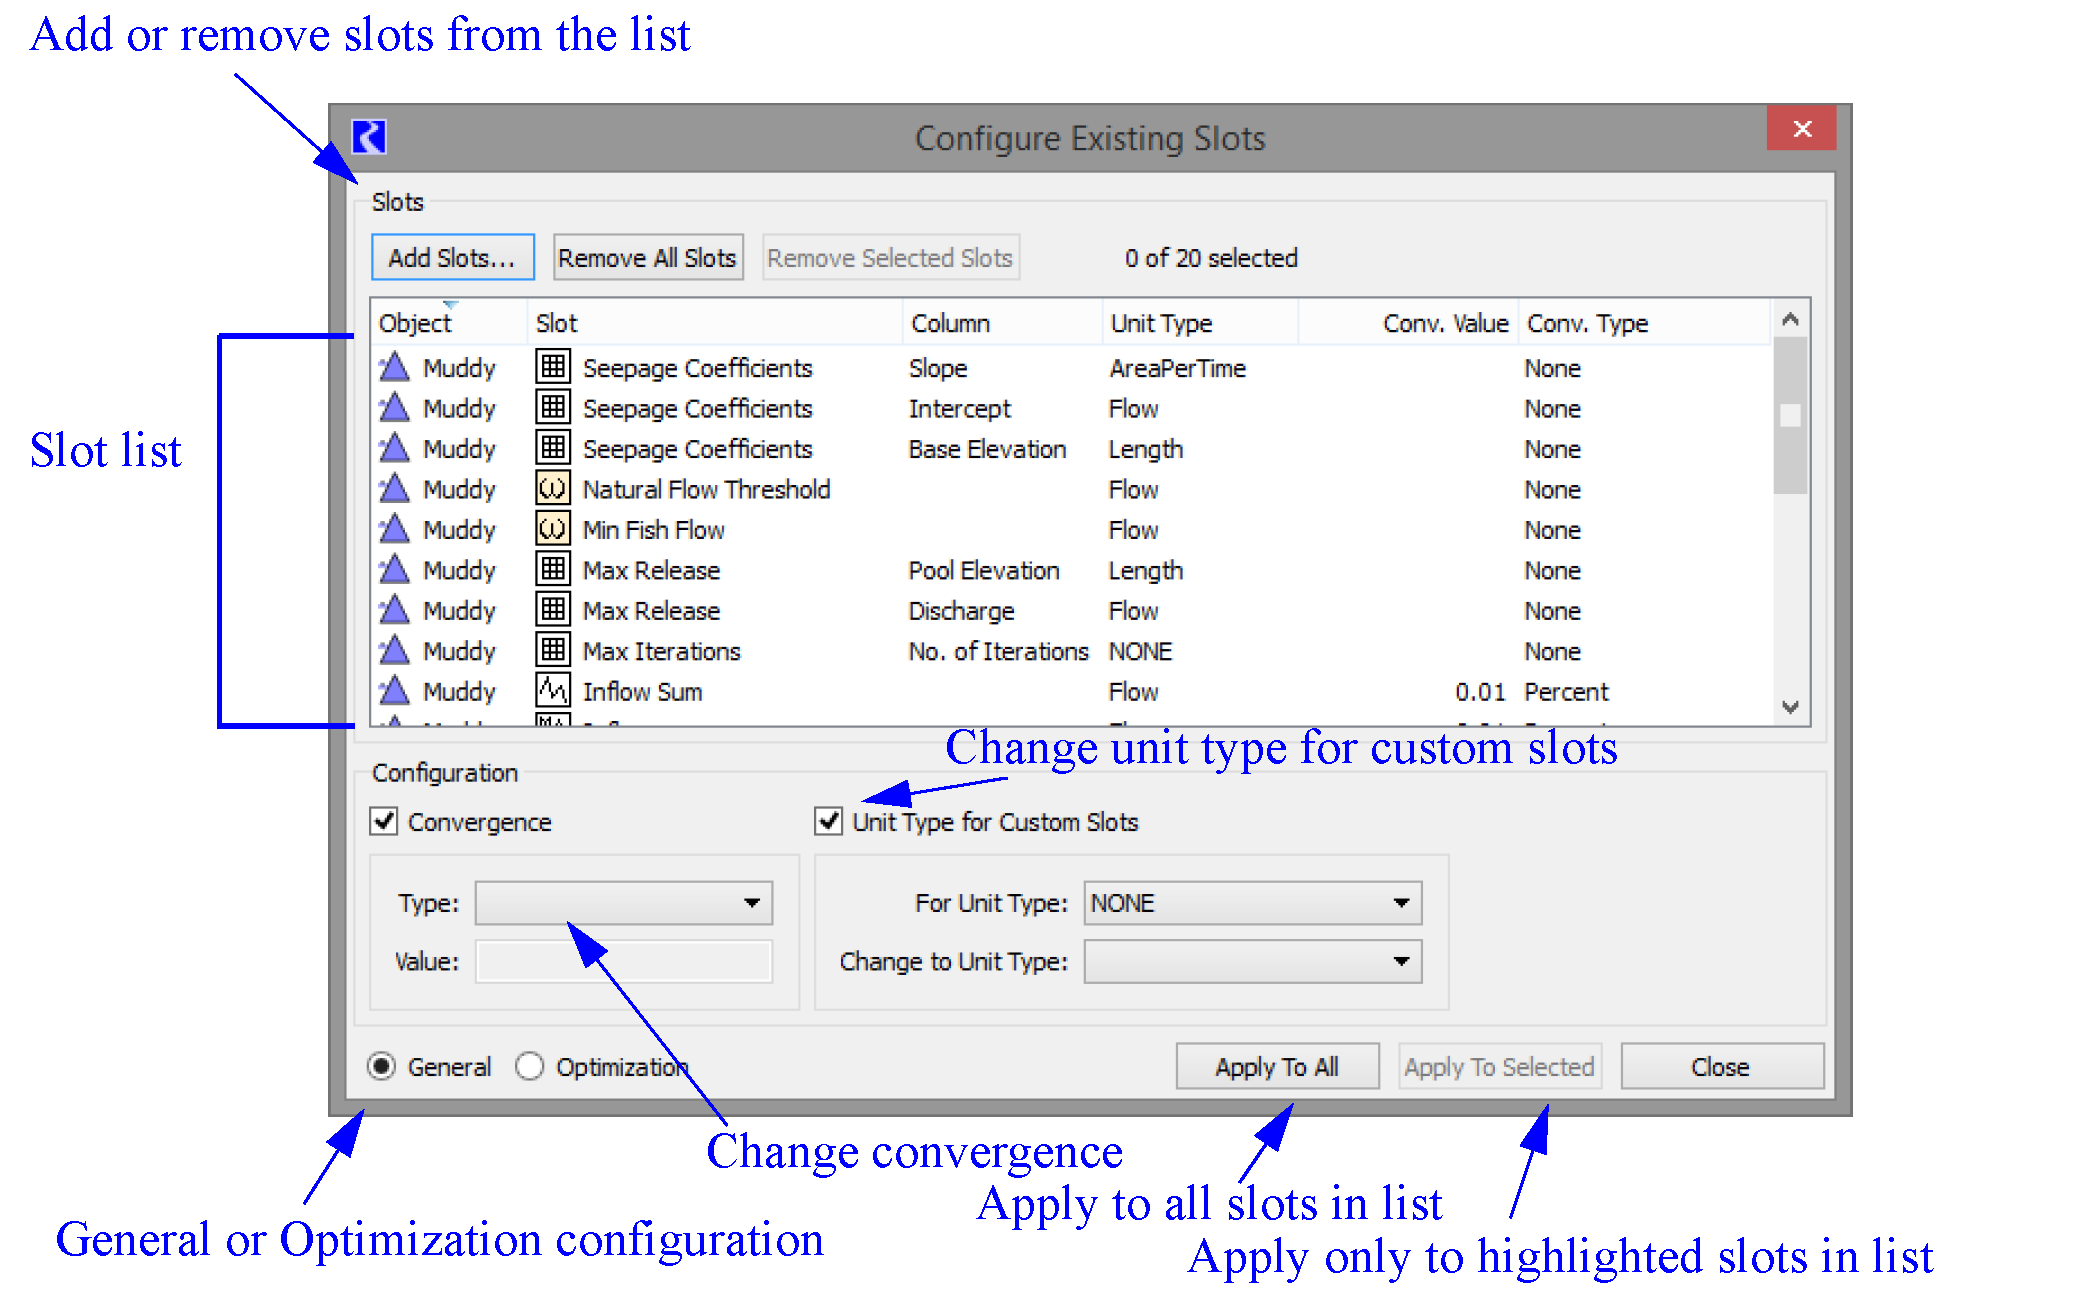
Task: Click the Muddy reservoir icon in Base Elevation row
Action: tap(395, 447)
